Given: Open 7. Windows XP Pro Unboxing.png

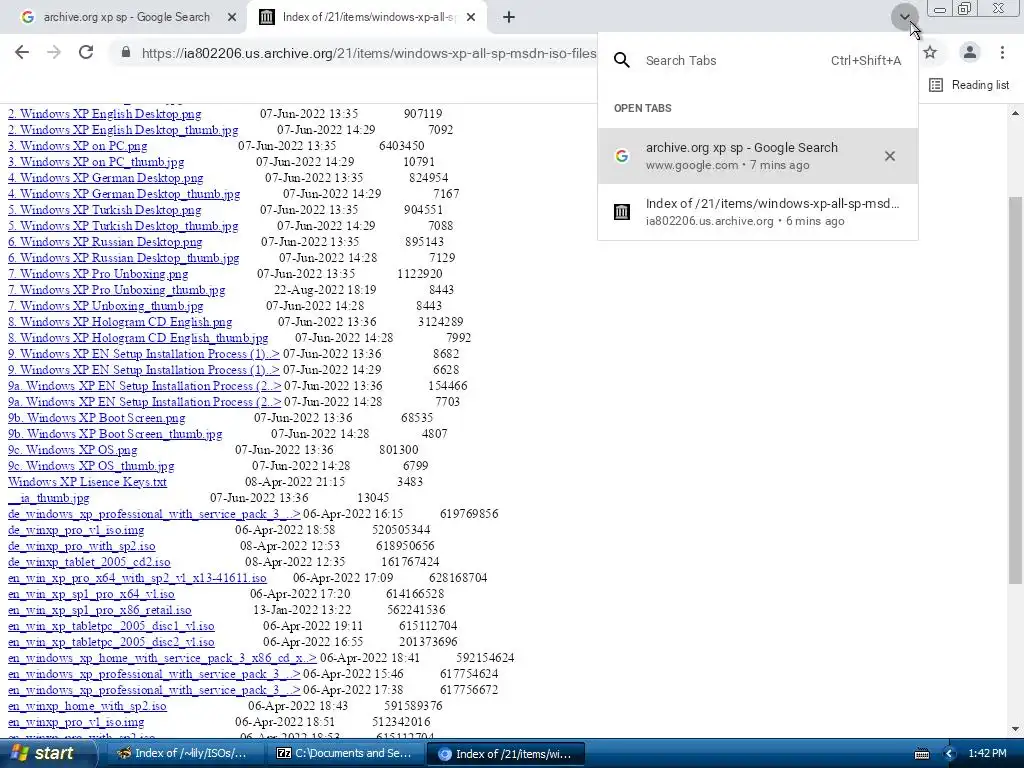Looking at the screenshot, I should point(98,274).
